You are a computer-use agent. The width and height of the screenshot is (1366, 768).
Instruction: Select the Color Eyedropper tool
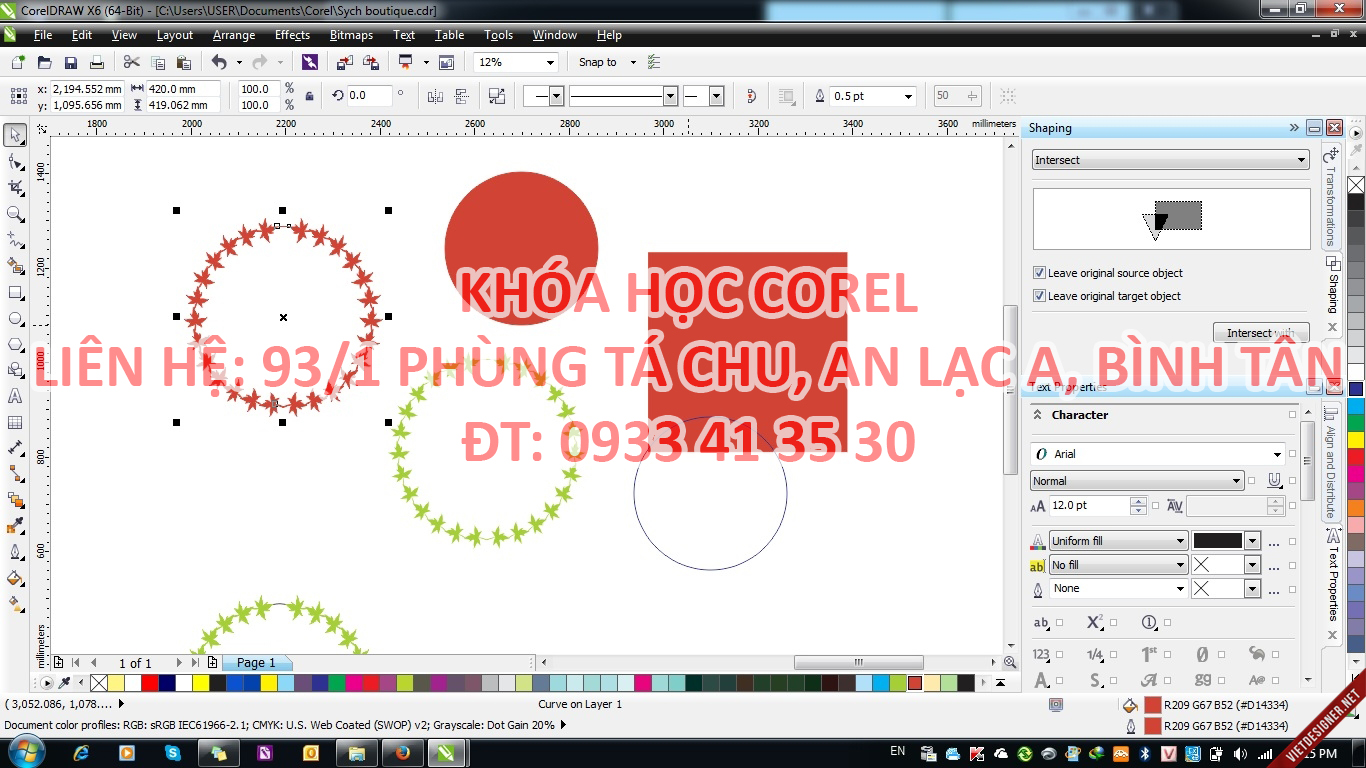coord(15,526)
